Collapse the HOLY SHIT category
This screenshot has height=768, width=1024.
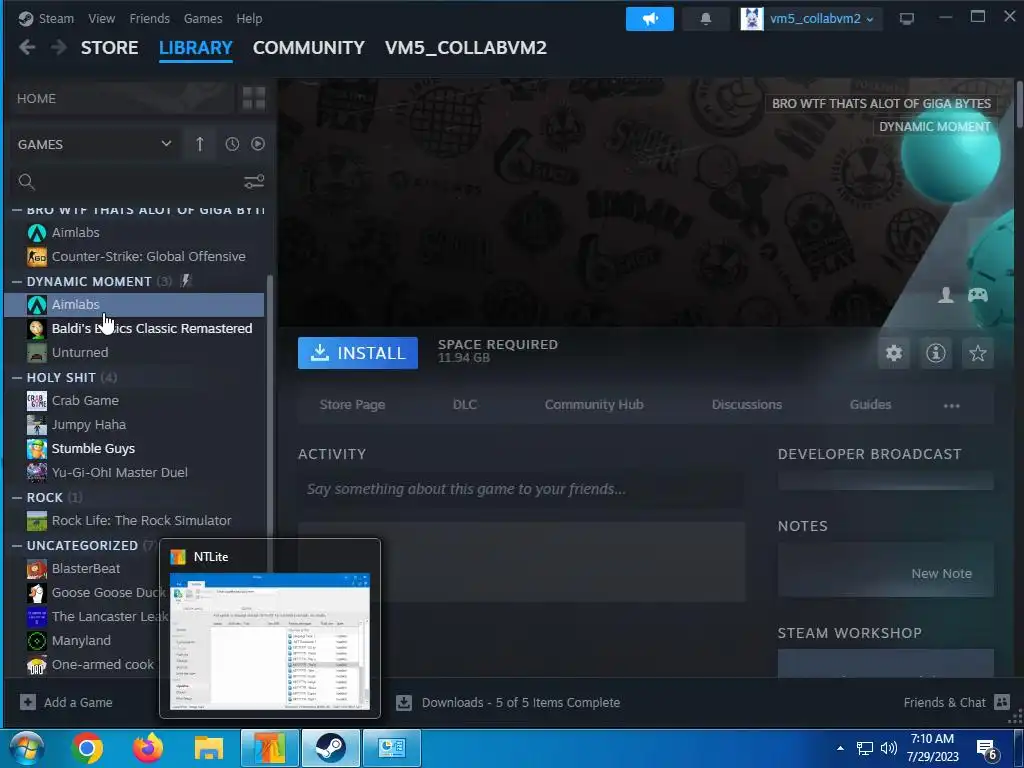tap(17, 377)
